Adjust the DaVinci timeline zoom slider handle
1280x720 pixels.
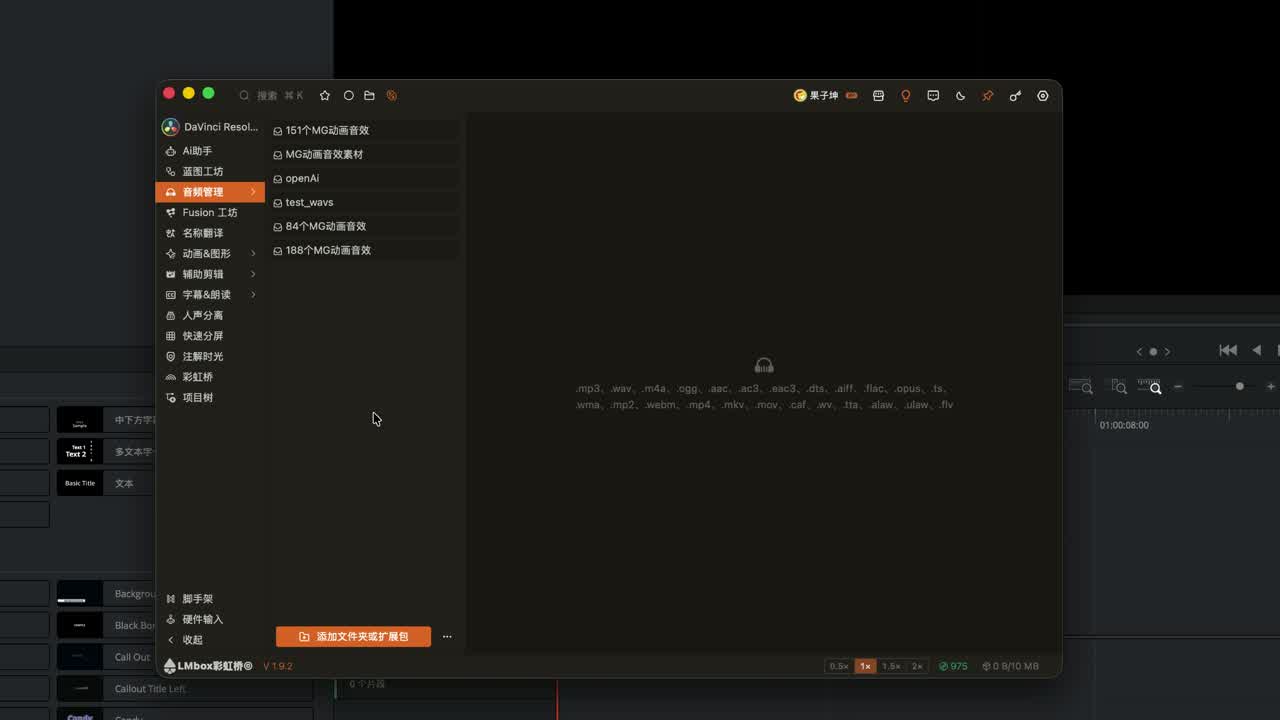pos(1240,387)
